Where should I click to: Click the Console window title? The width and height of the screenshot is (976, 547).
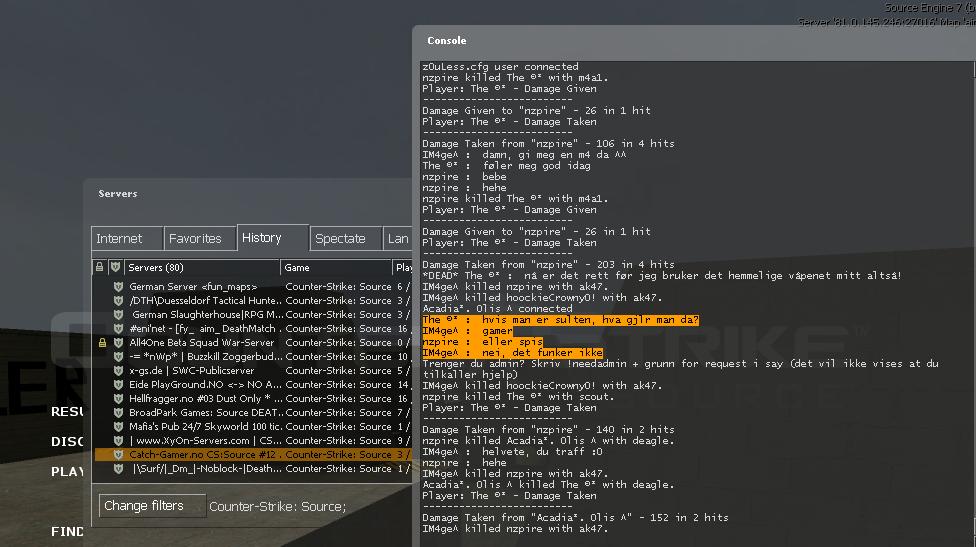(x=446, y=40)
